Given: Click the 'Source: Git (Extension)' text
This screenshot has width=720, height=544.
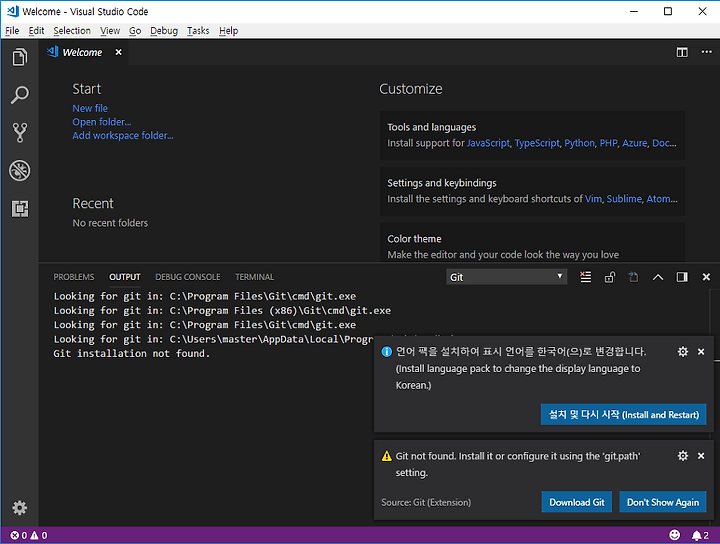Looking at the screenshot, I should click(x=426, y=503).
